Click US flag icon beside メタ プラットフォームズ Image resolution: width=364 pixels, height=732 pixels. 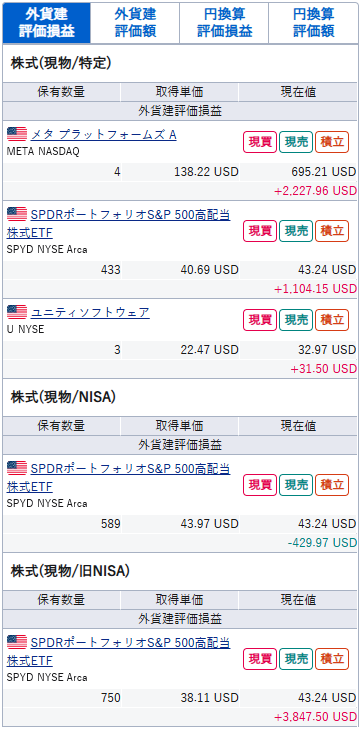(17, 134)
